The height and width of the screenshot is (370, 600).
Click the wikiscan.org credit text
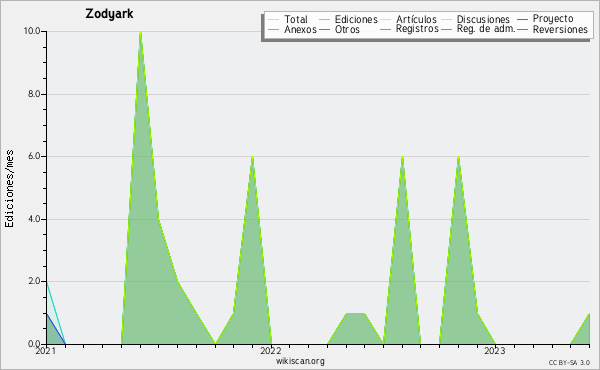pyautogui.click(x=300, y=361)
